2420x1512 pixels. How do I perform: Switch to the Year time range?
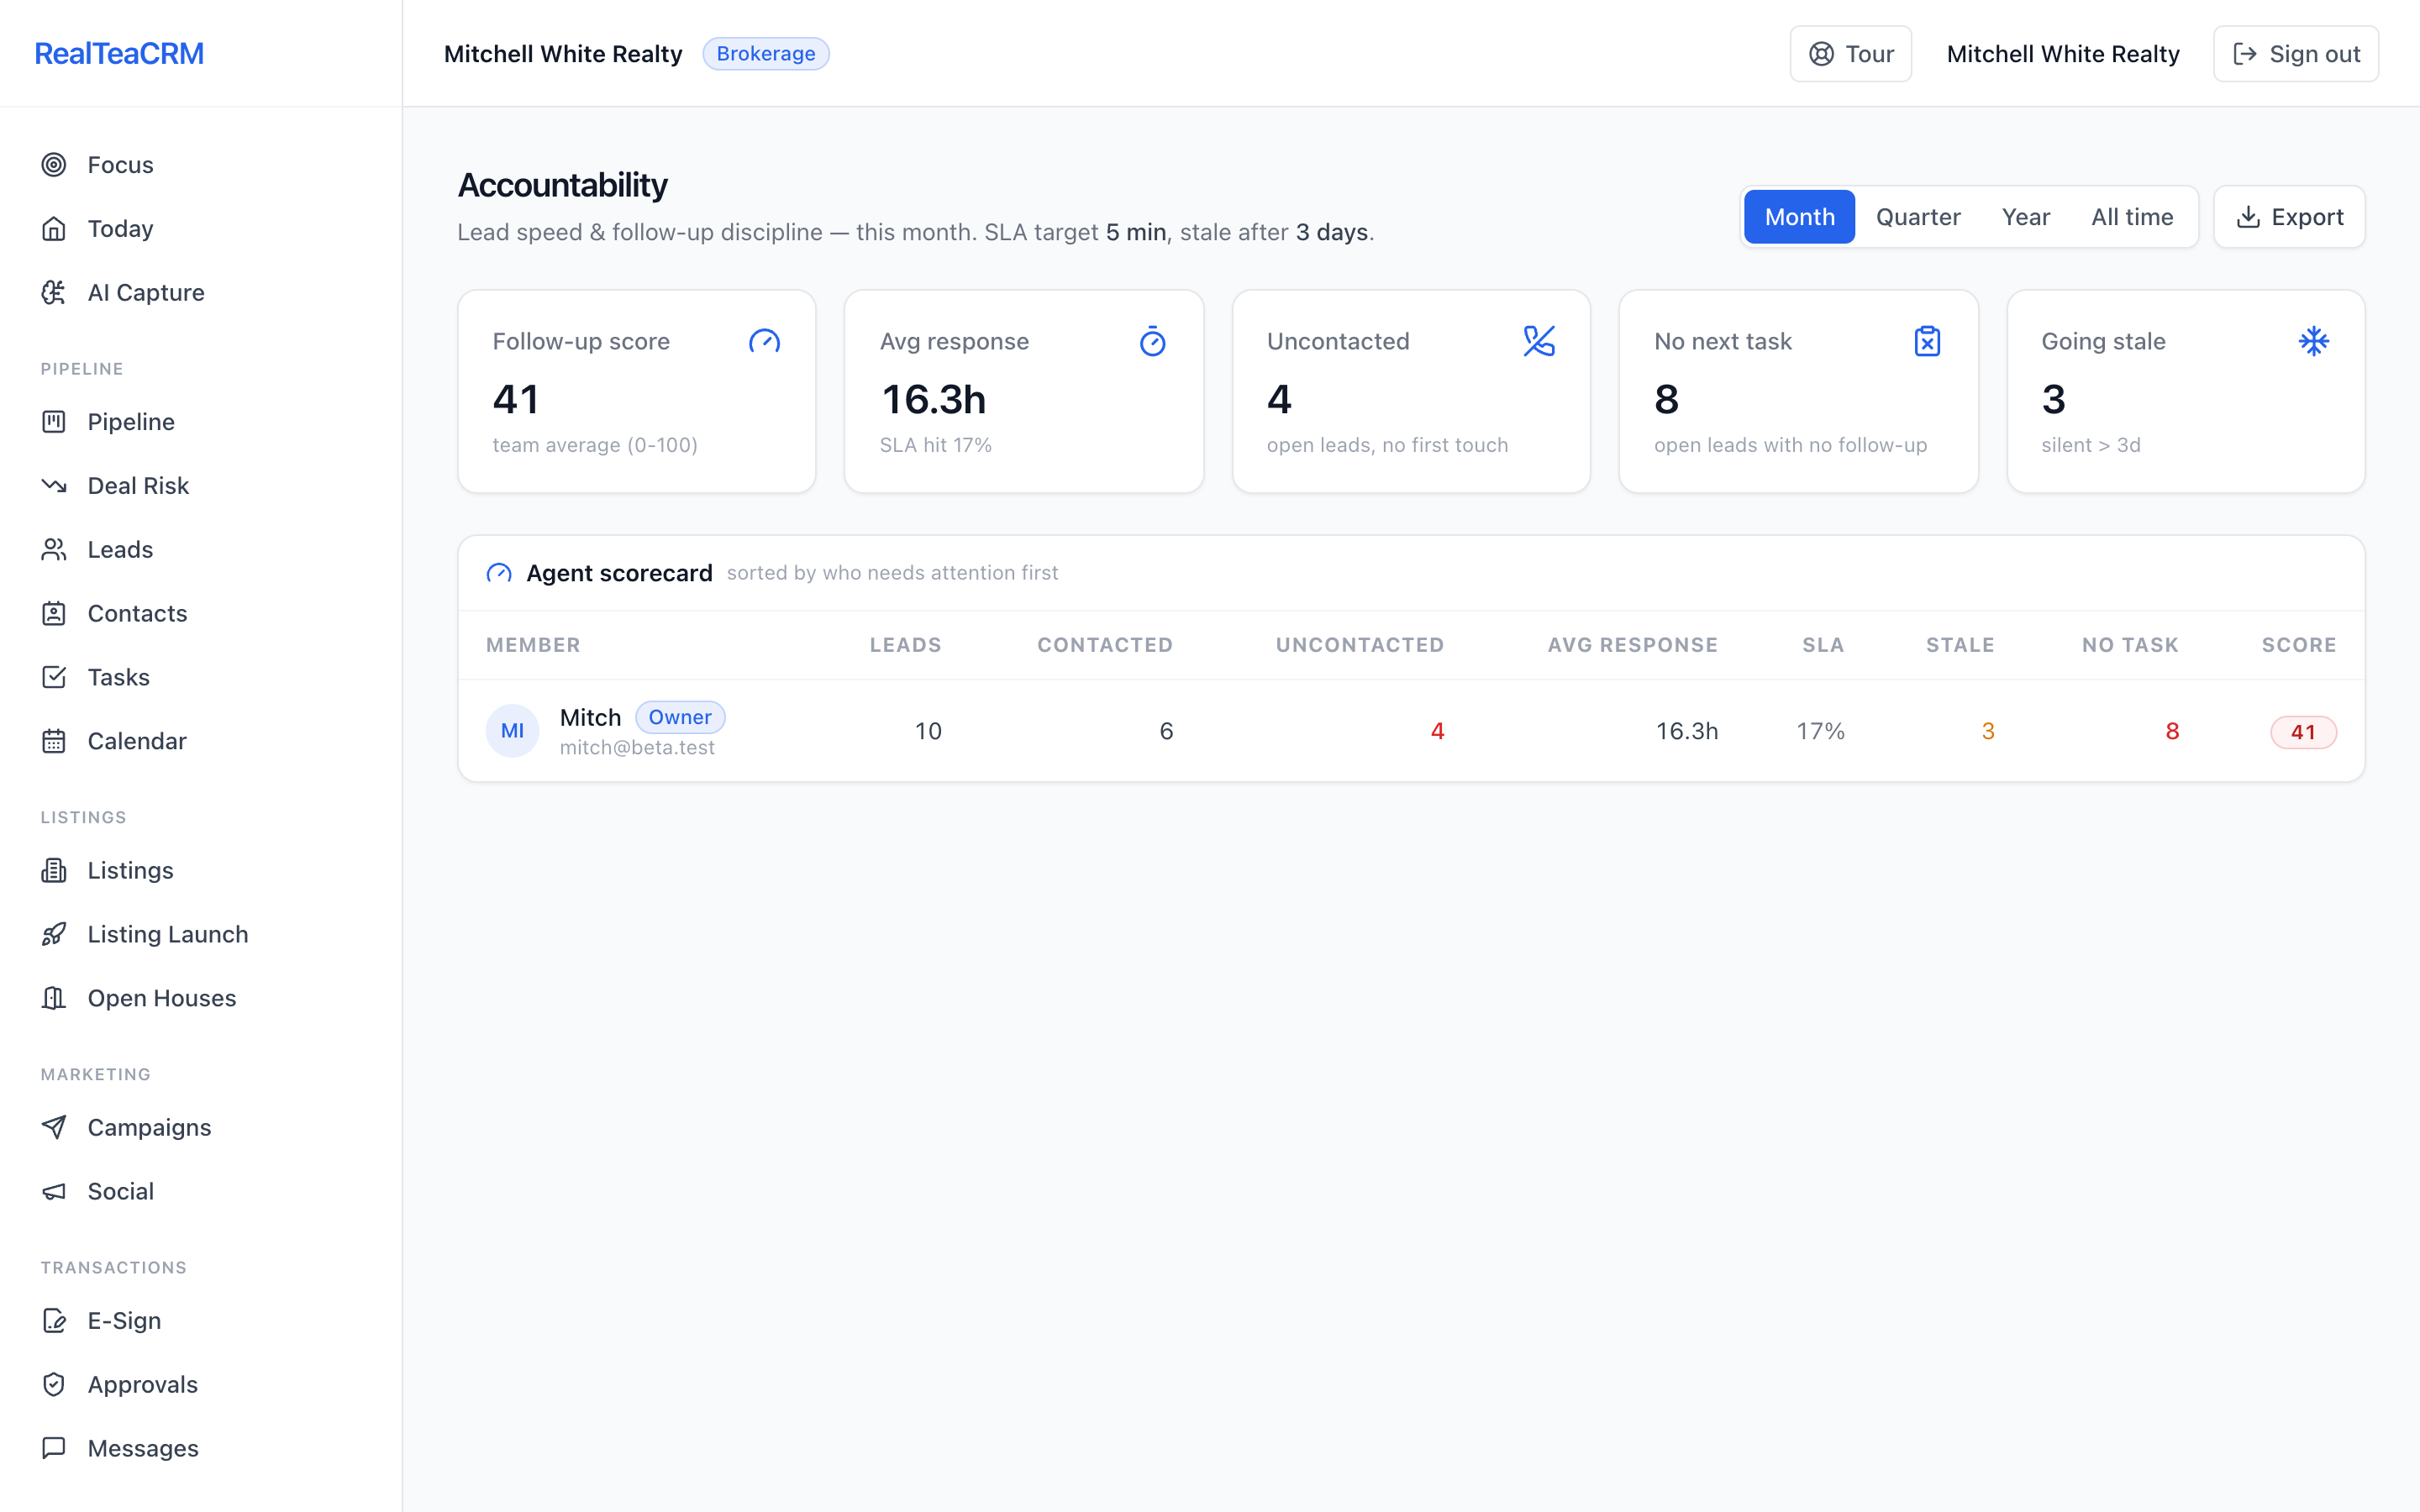2026,217
